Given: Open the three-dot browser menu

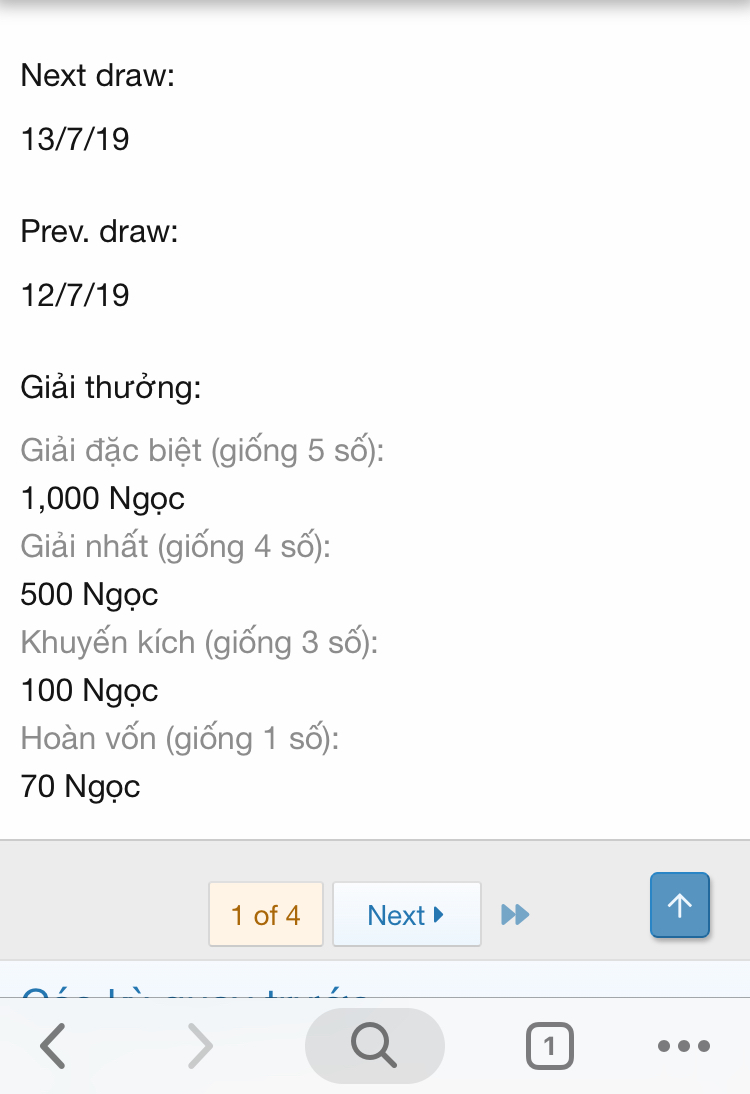Looking at the screenshot, I should [684, 1046].
